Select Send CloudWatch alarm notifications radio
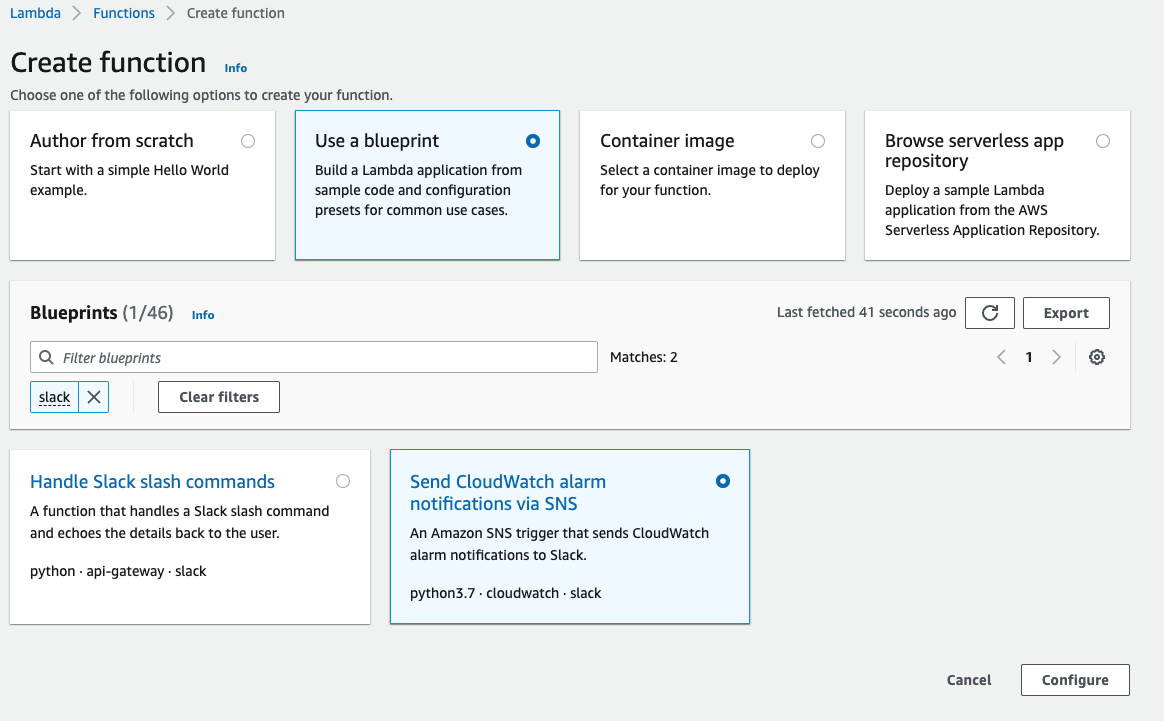This screenshot has height=721, width=1164. [x=723, y=481]
